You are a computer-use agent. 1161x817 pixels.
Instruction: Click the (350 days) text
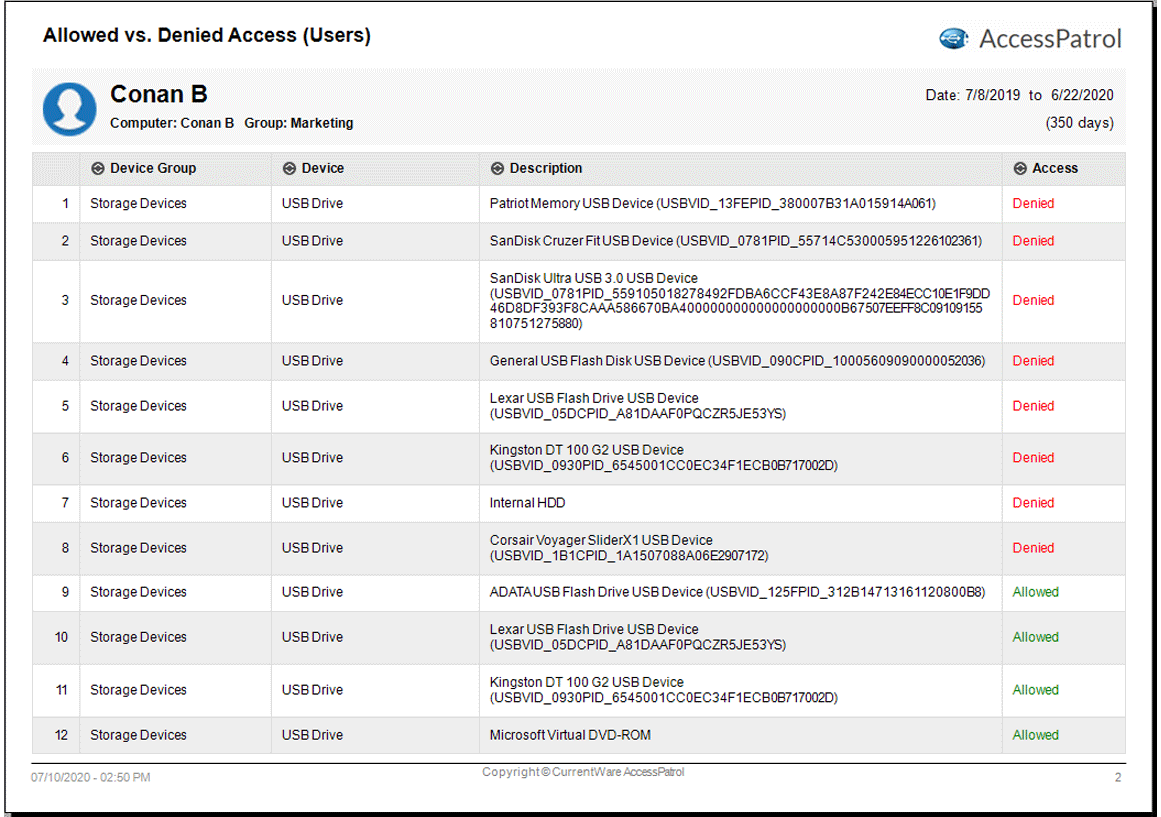(x=1080, y=123)
